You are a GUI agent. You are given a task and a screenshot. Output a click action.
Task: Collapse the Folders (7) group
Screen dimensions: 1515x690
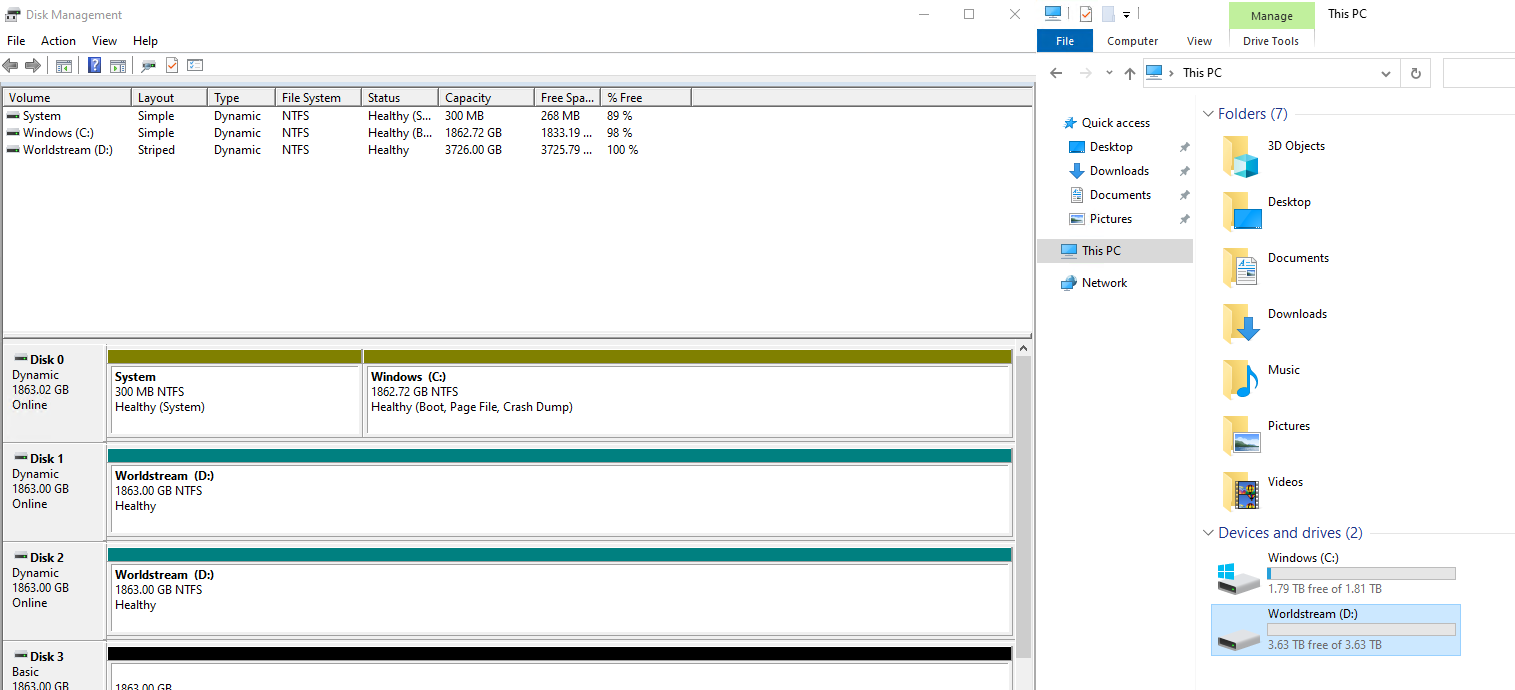[x=1209, y=114]
